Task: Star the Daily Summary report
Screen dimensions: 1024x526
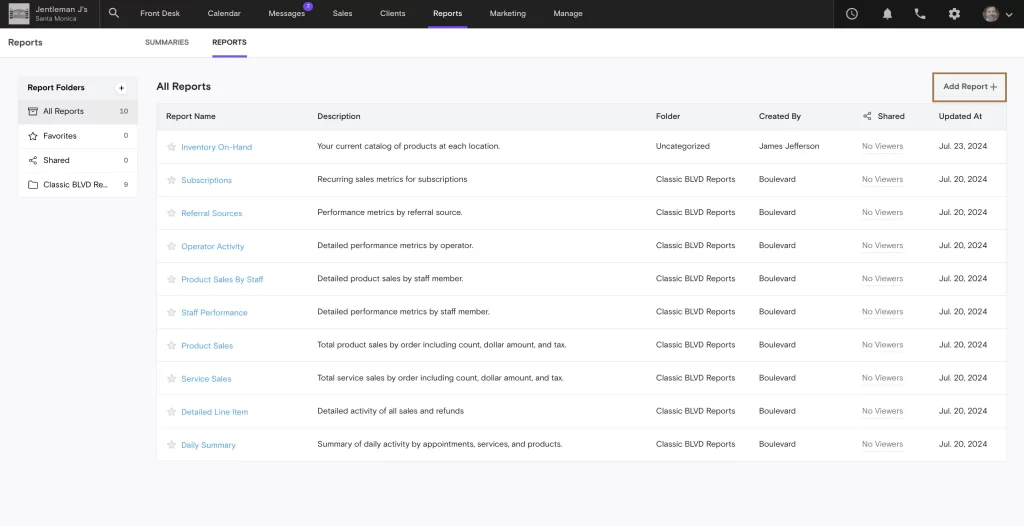Action: pyautogui.click(x=171, y=445)
